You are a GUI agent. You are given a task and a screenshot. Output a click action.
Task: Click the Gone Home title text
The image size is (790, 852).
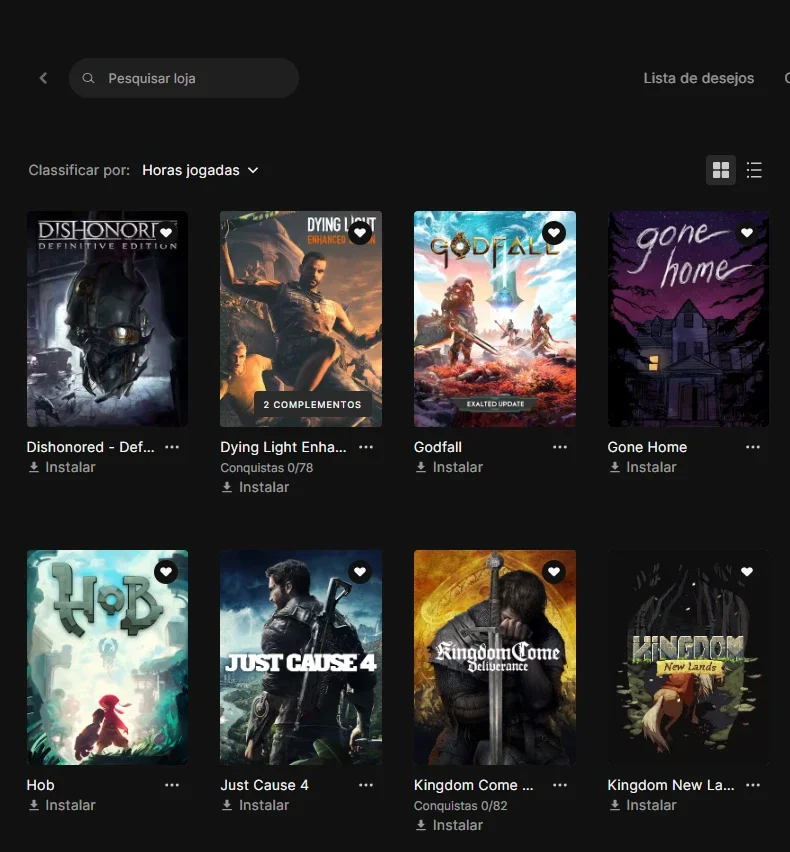click(x=647, y=447)
